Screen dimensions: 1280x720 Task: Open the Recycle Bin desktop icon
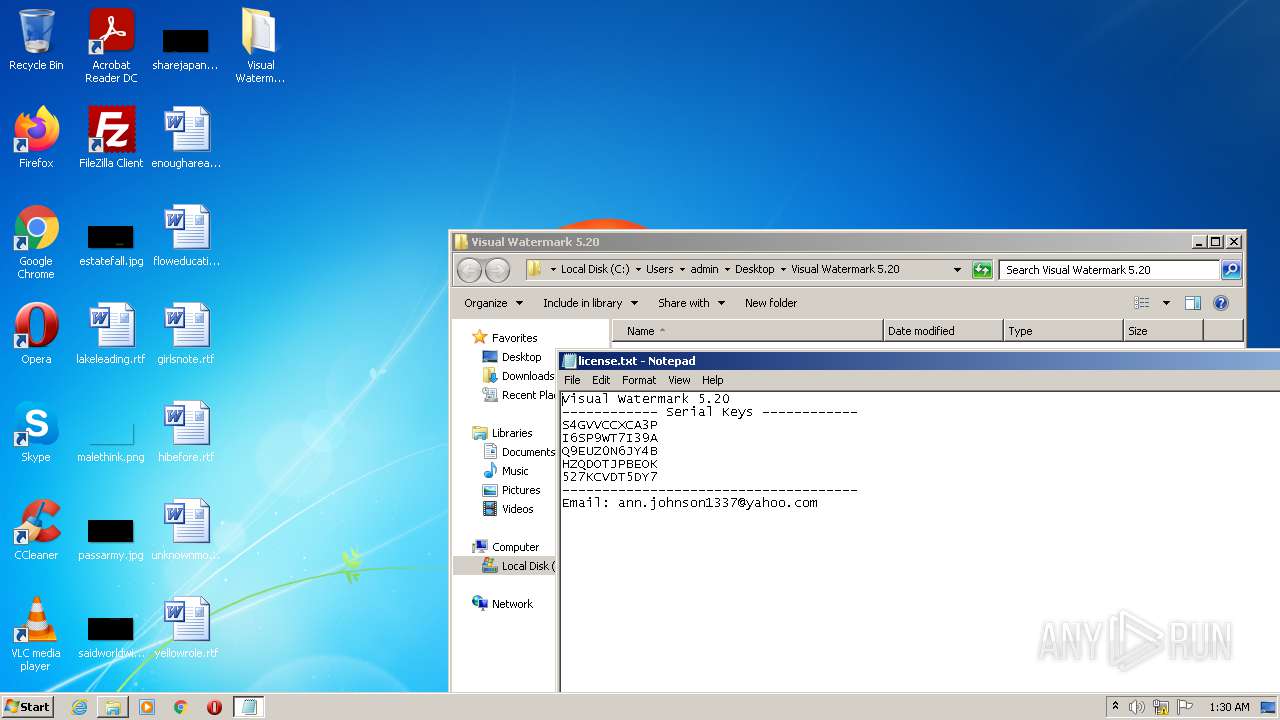click(x=36, y=40)
